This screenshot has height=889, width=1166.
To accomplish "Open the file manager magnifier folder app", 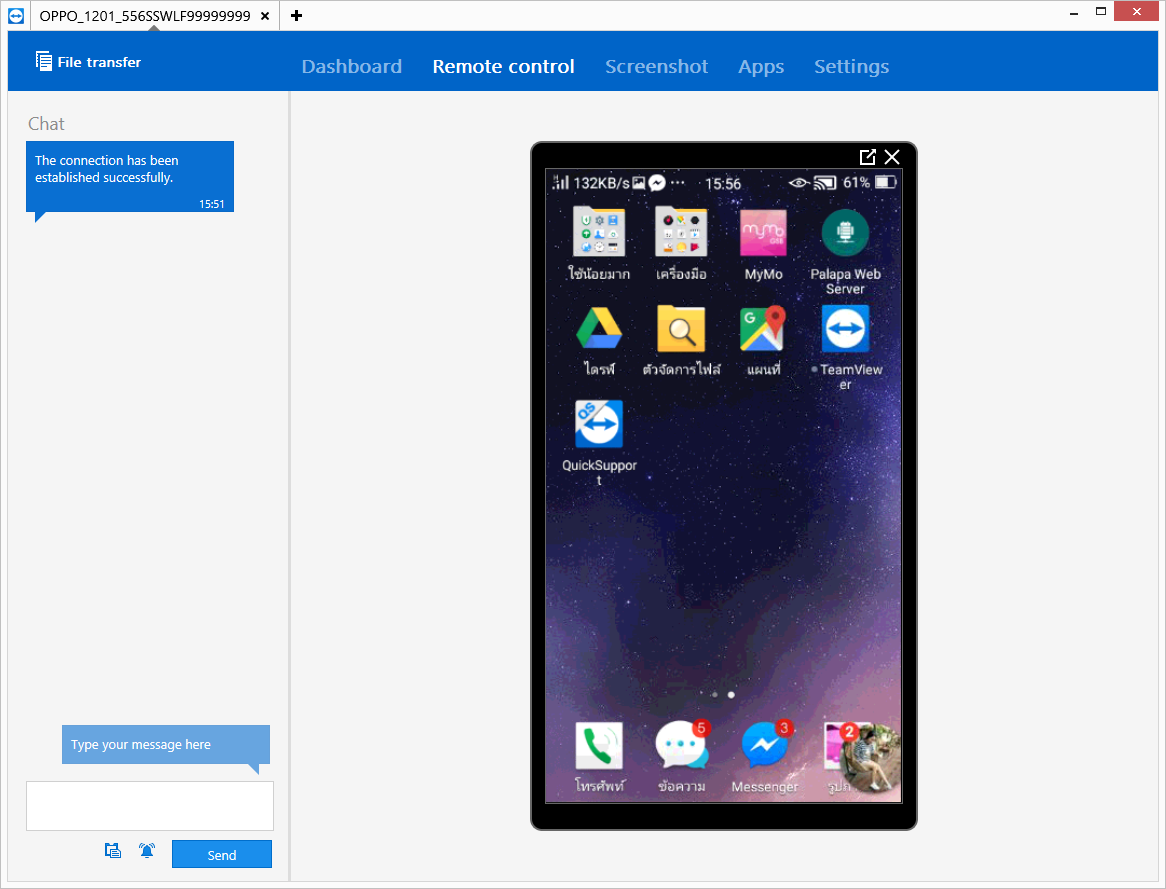I will tap(681, 330).
